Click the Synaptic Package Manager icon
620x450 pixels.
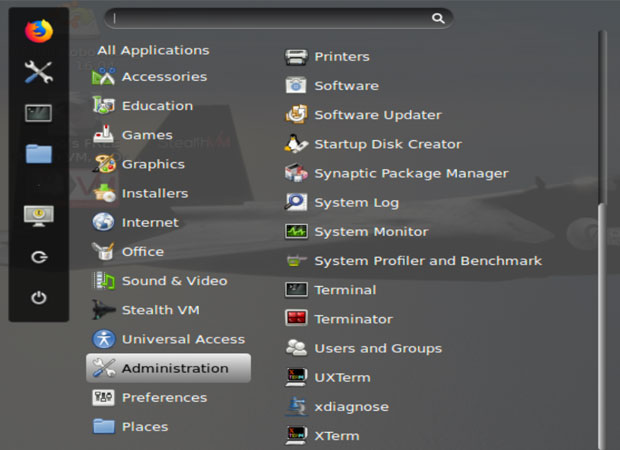(x=296, y=173)
